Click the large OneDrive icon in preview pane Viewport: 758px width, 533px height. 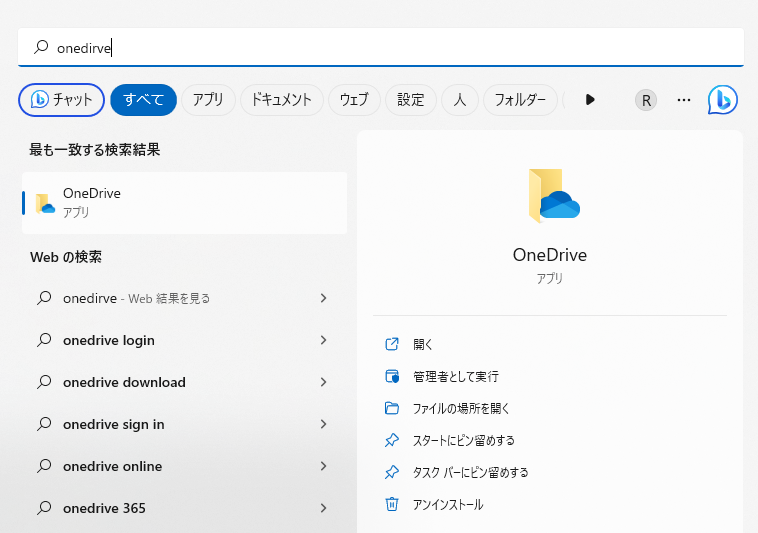click(554, 196)
